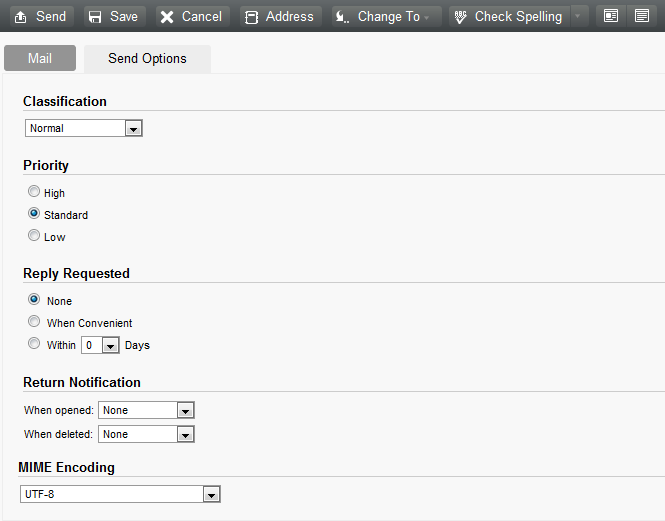Viewport: 665px width, 521px height.
Task: Select reply requested When Convenient
Action: pos(34,322)
